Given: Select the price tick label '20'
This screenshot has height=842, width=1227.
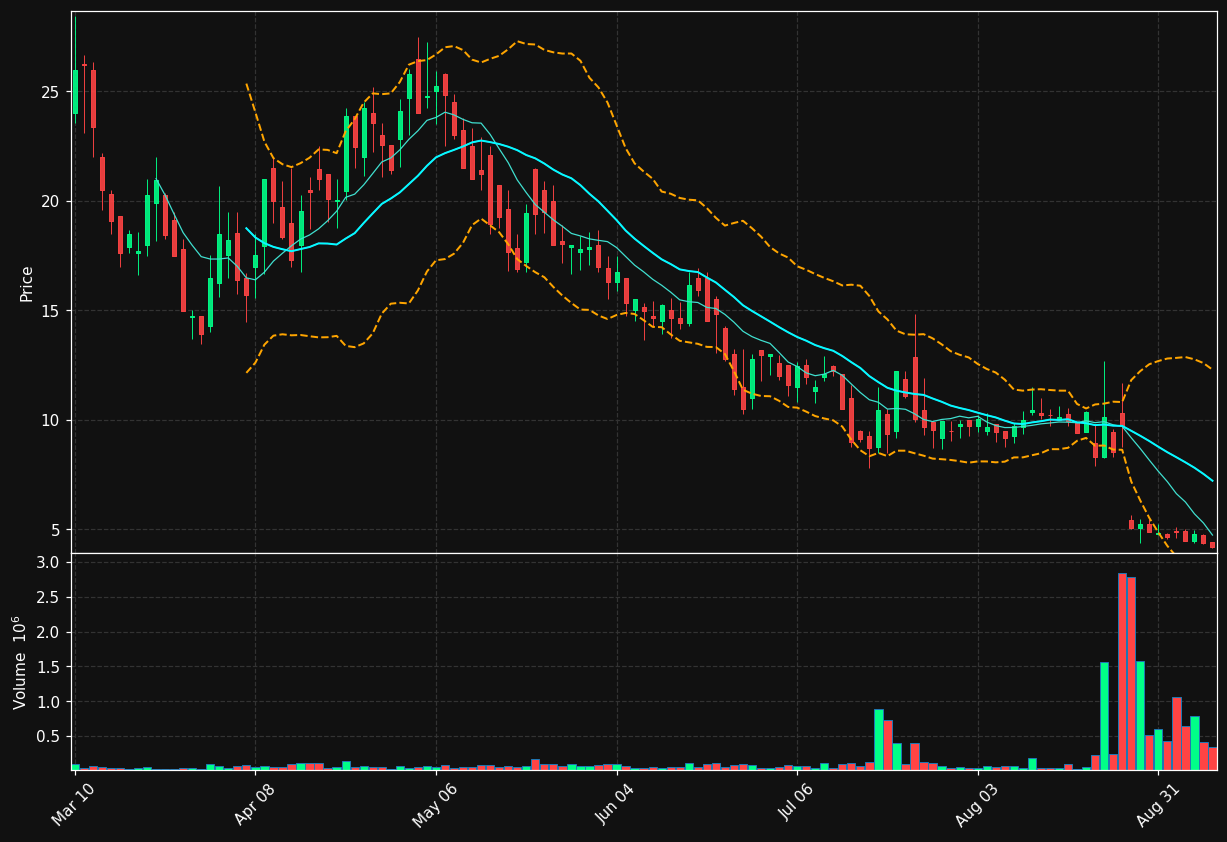Looking at the screenshot, I should (51, 201).
